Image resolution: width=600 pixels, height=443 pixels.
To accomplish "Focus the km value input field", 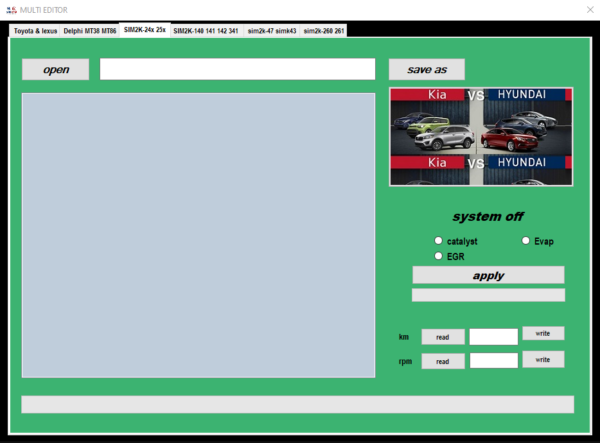I will click(494, 337).
